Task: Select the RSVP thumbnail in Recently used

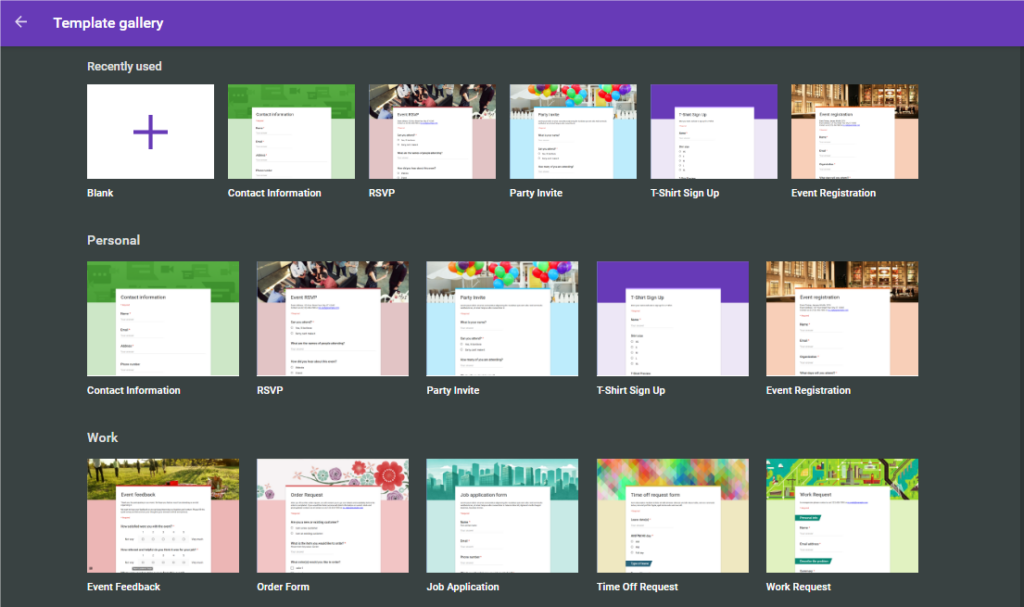Action: [x=432, y=131]
